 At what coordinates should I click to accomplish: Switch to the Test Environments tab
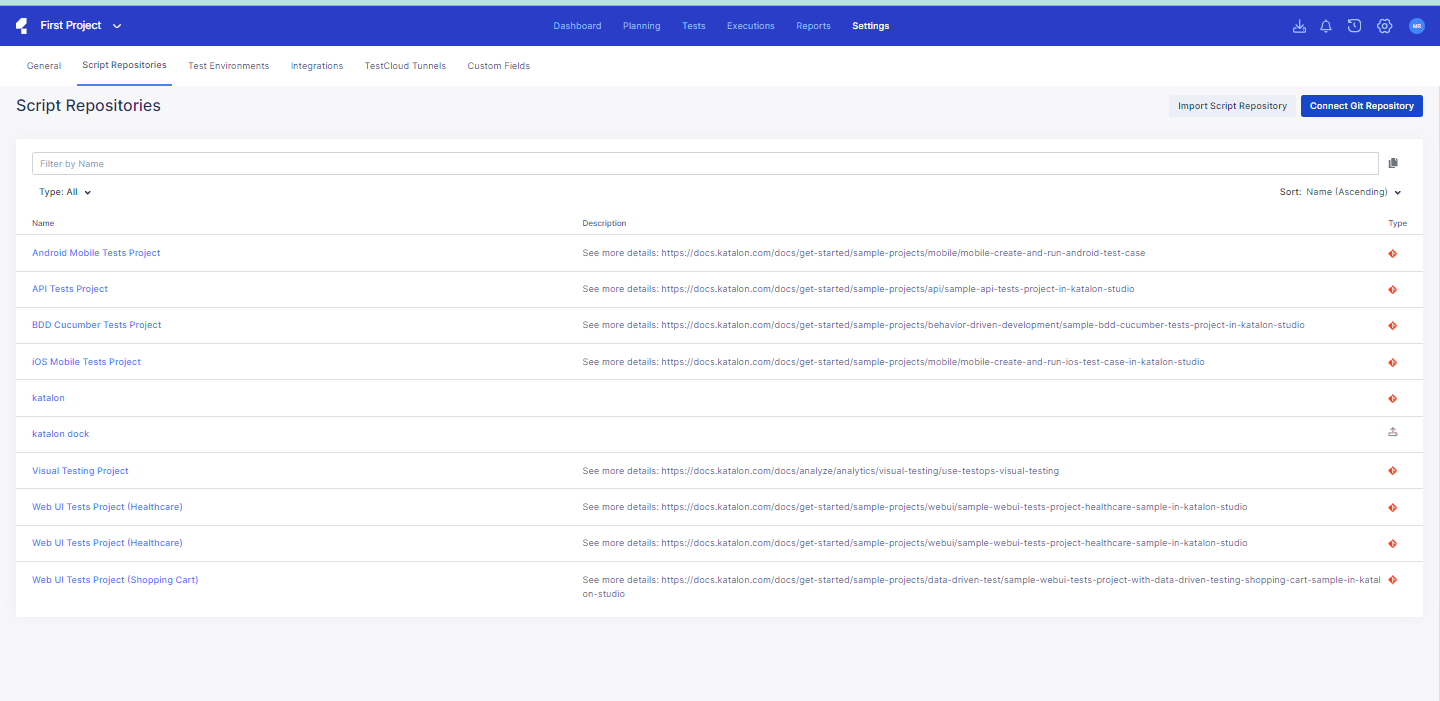[228, 66]
